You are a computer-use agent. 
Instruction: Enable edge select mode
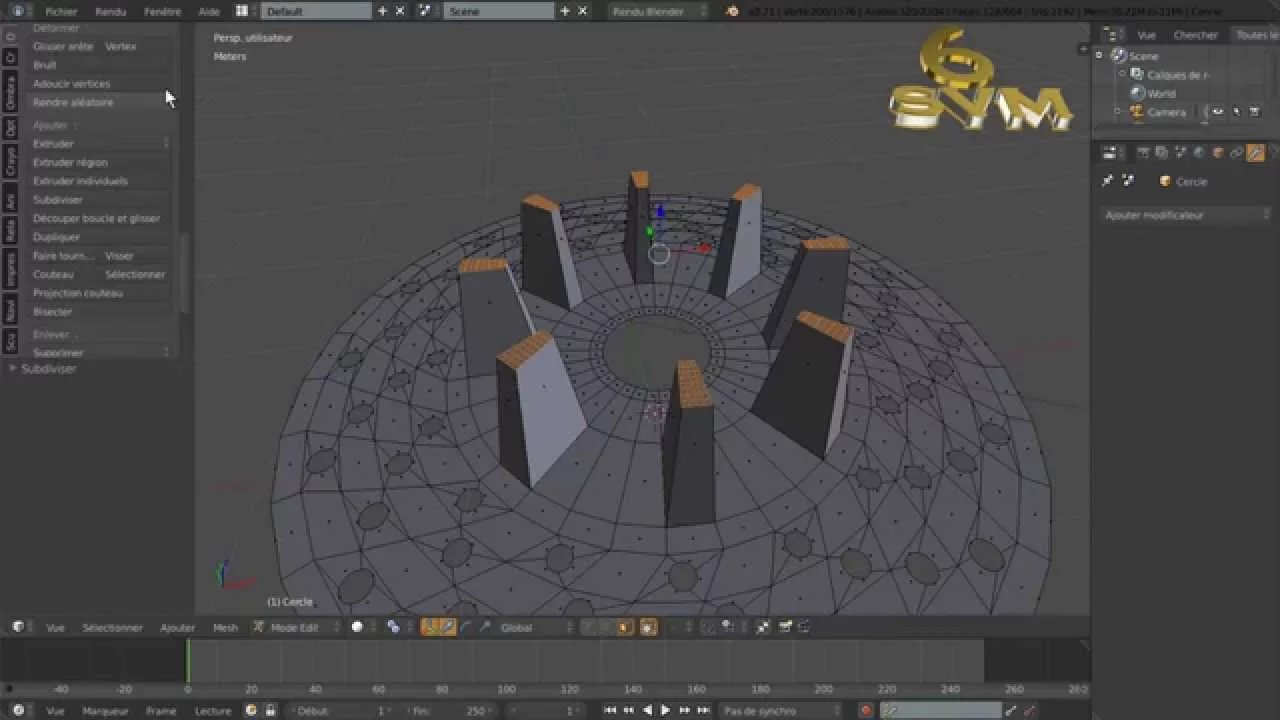607,627
